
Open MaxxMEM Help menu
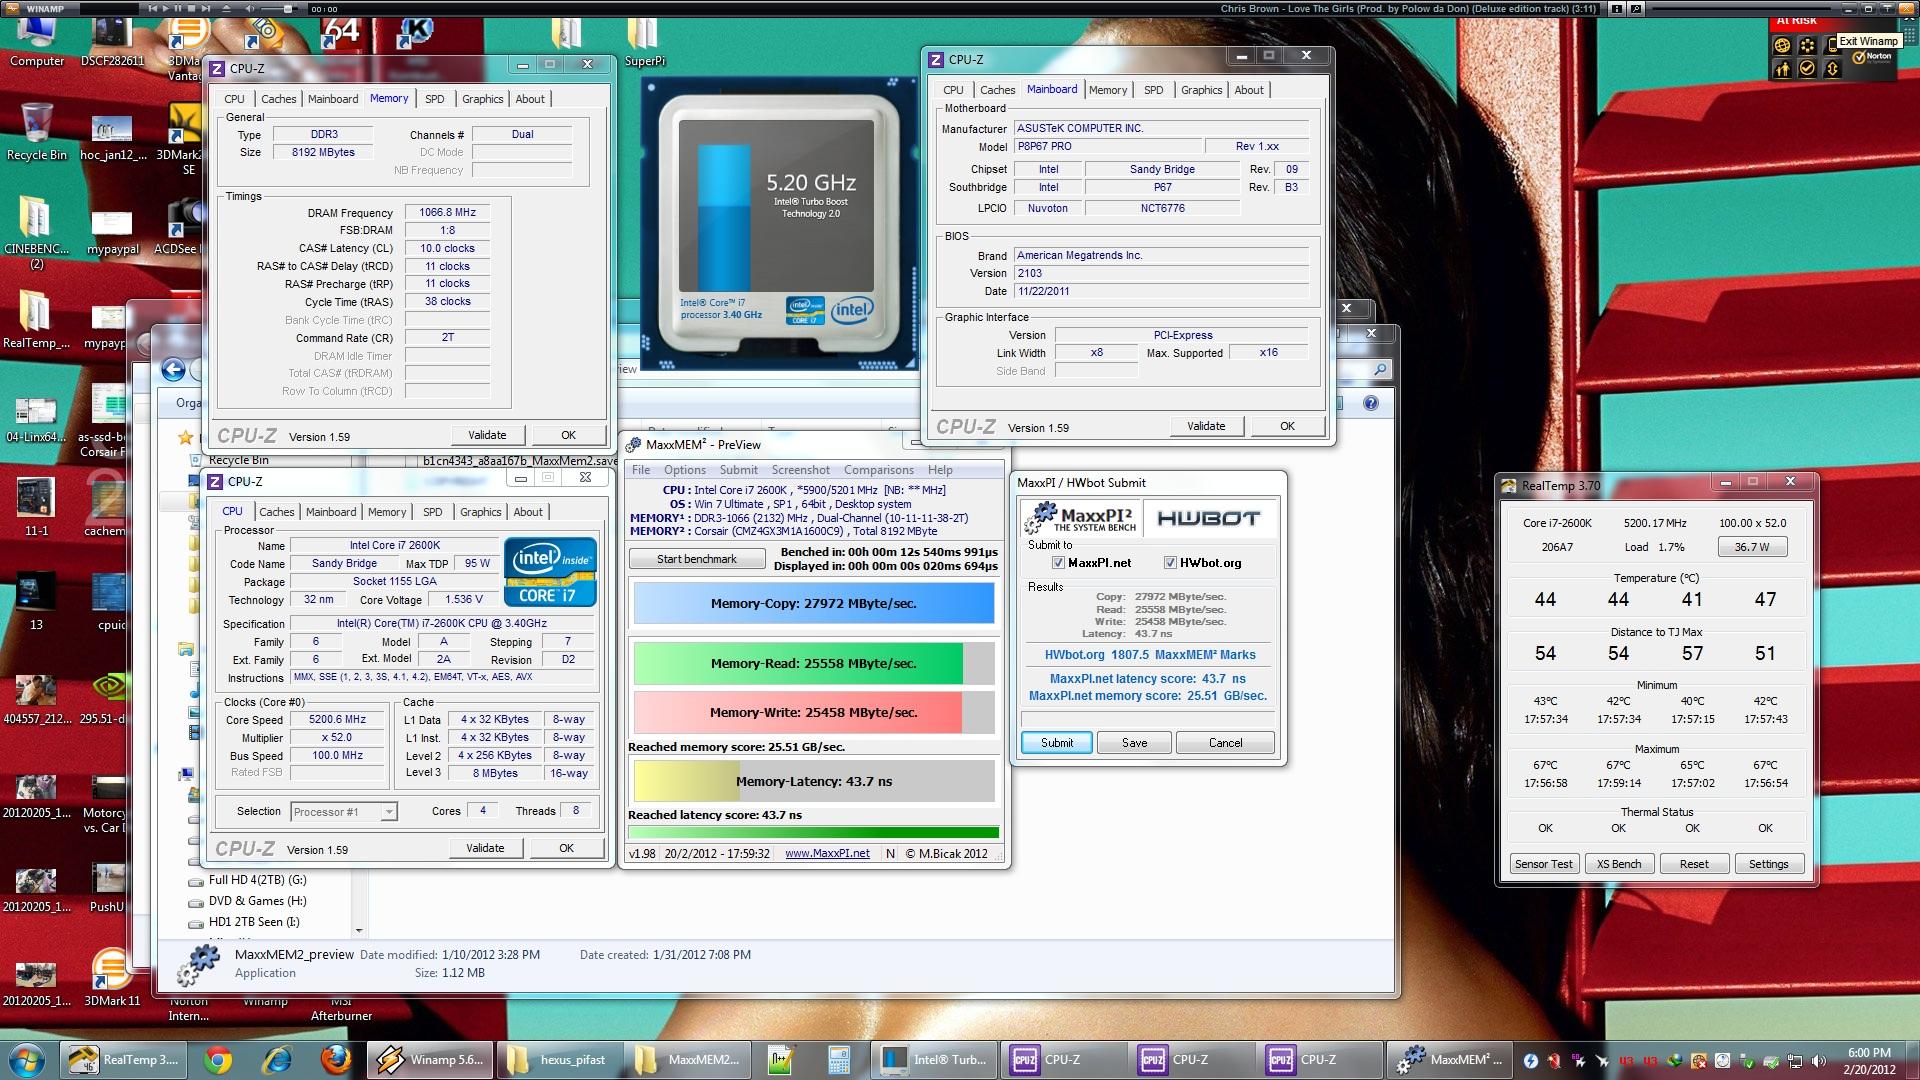point(940,470)
